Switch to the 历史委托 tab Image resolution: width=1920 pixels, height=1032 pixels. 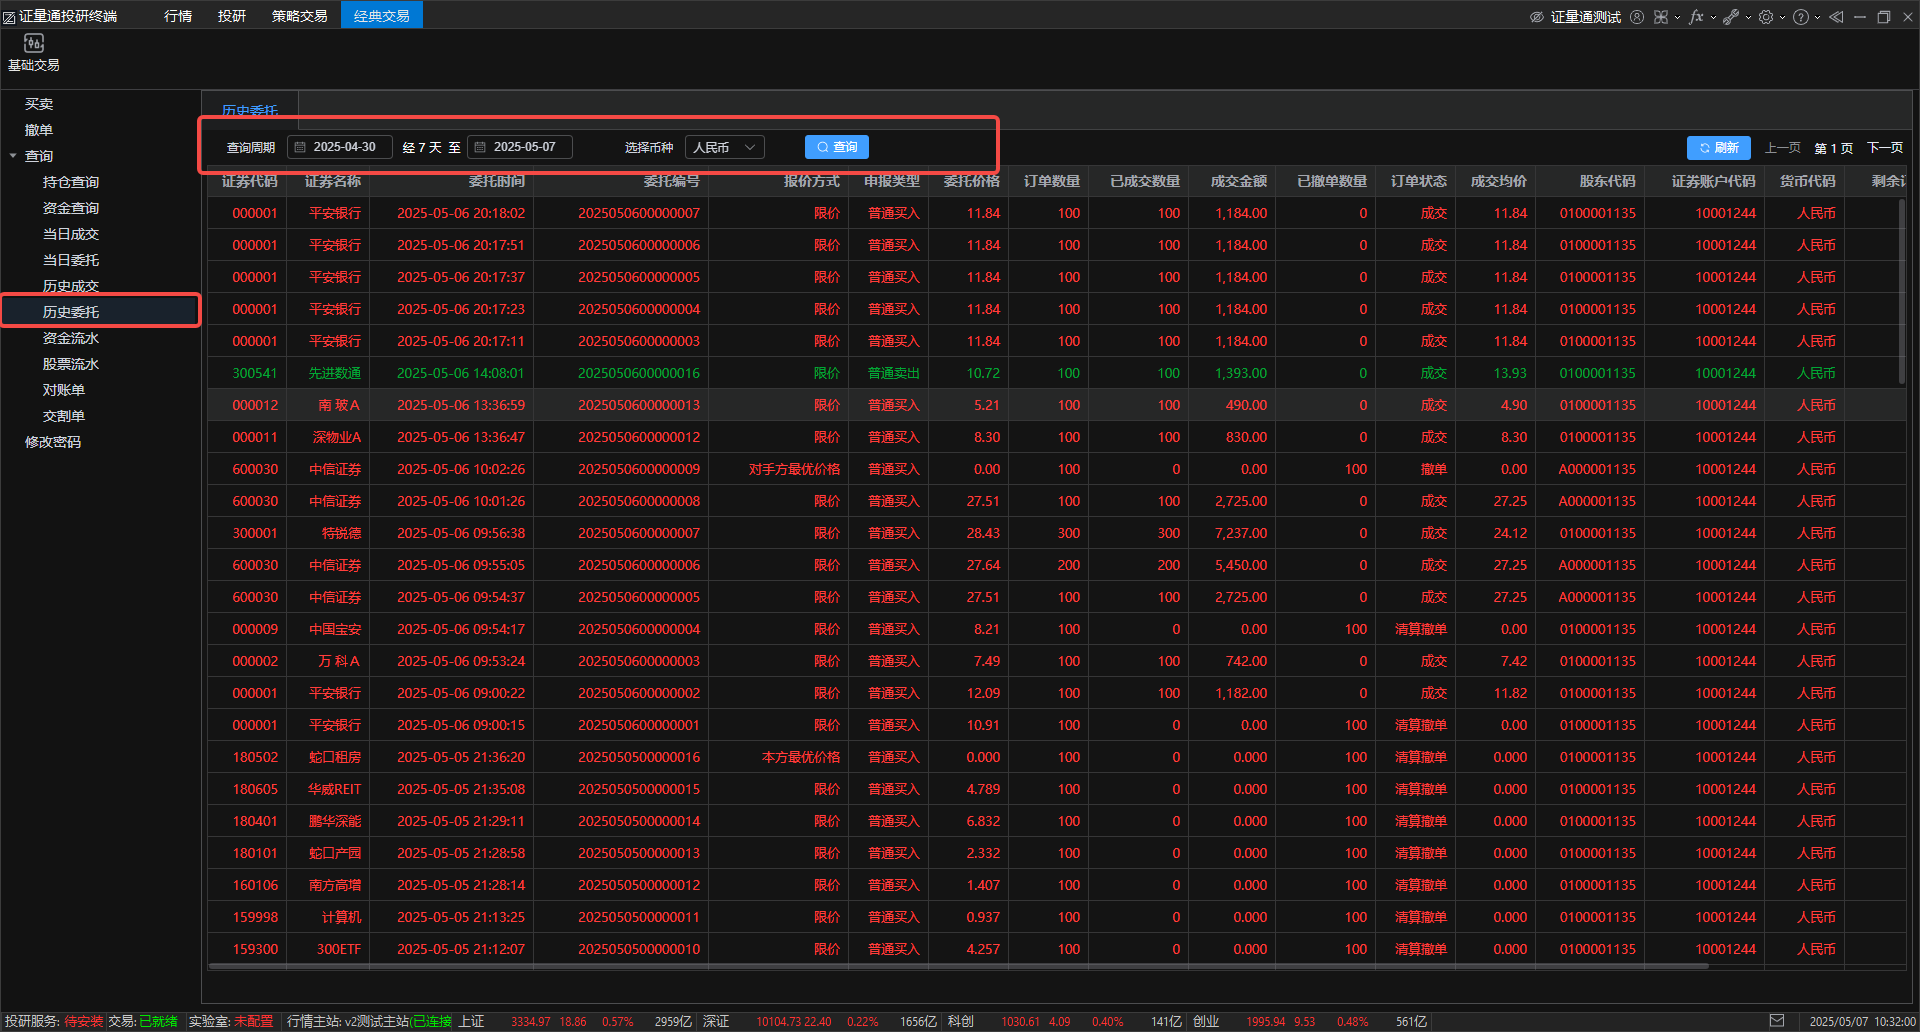coord(250,110)
